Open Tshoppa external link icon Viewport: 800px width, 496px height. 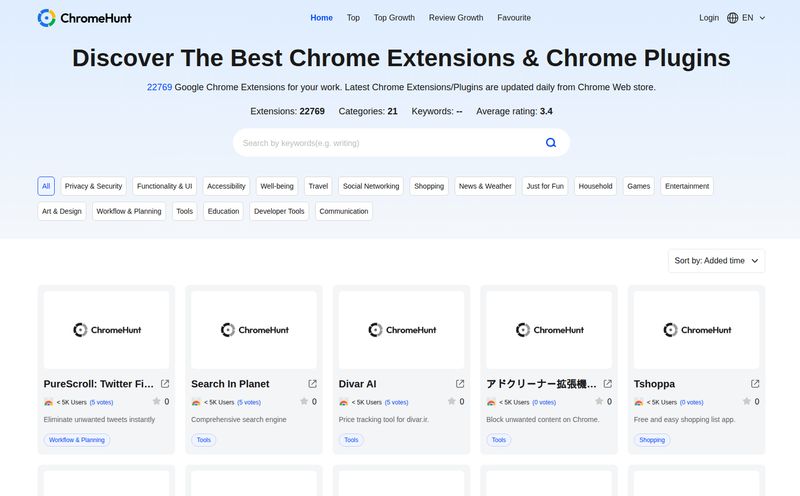tap(755, 384)
